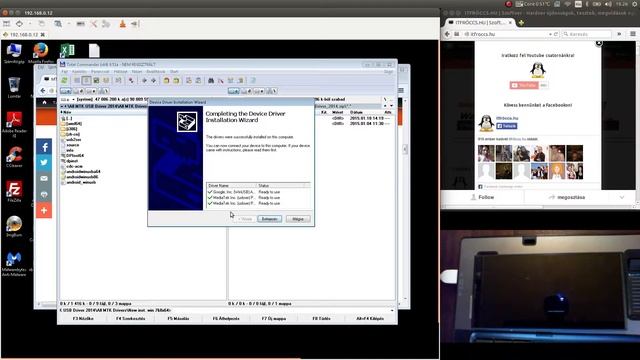Open the Beállítások menu
The width and height of the screenshot is (640, 360).
(x=156, y=71)
